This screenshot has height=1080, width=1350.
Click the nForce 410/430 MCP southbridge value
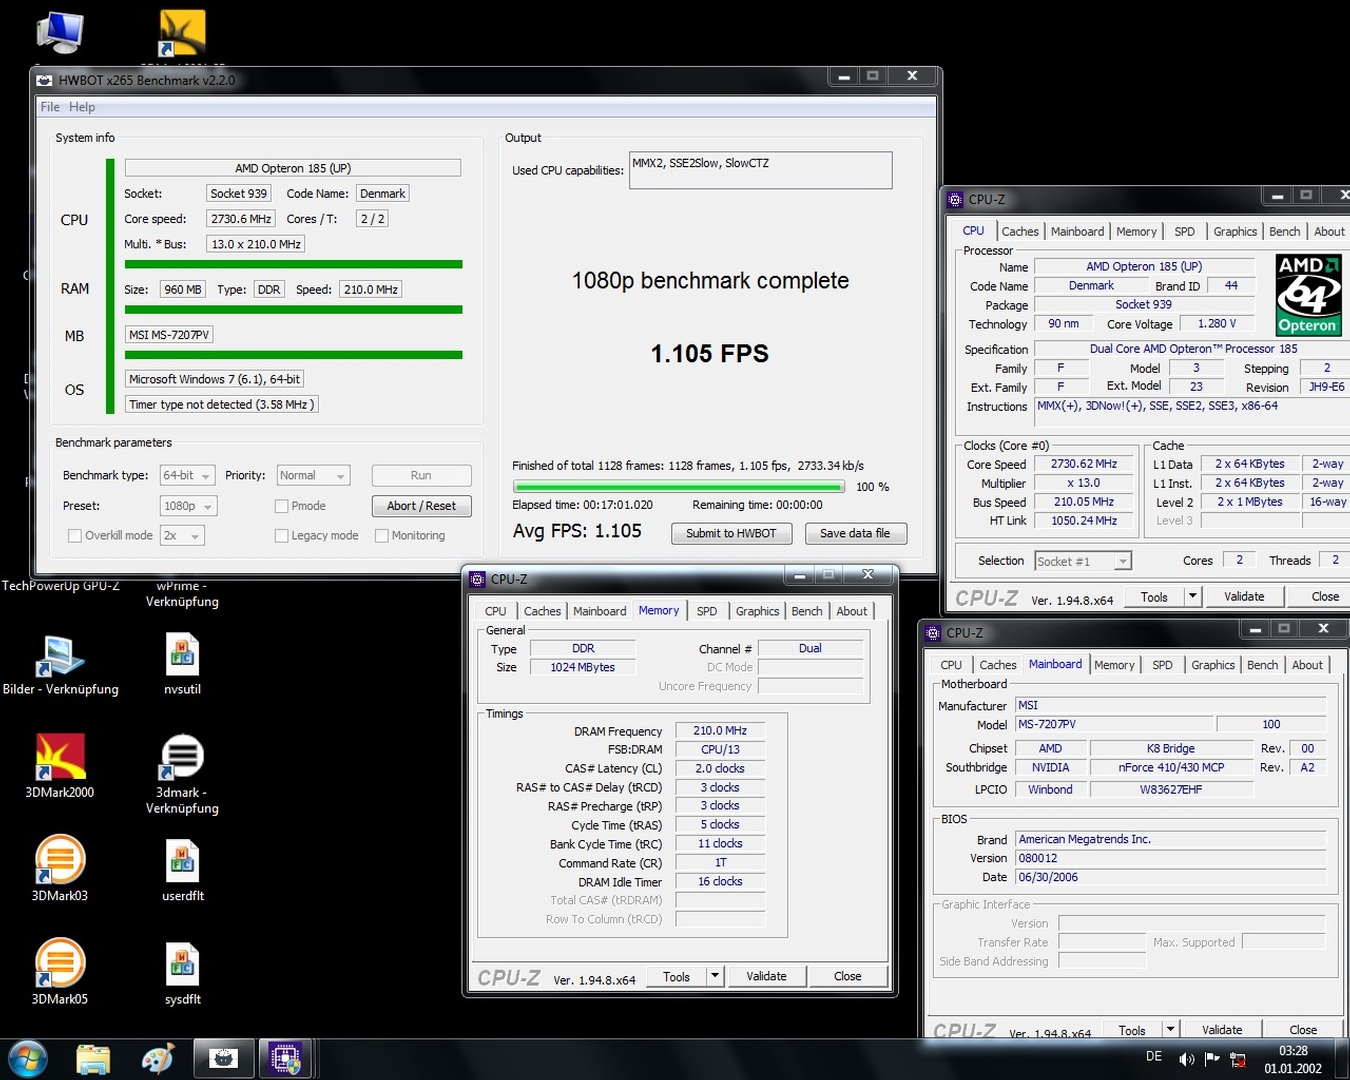pos(1171,768)
